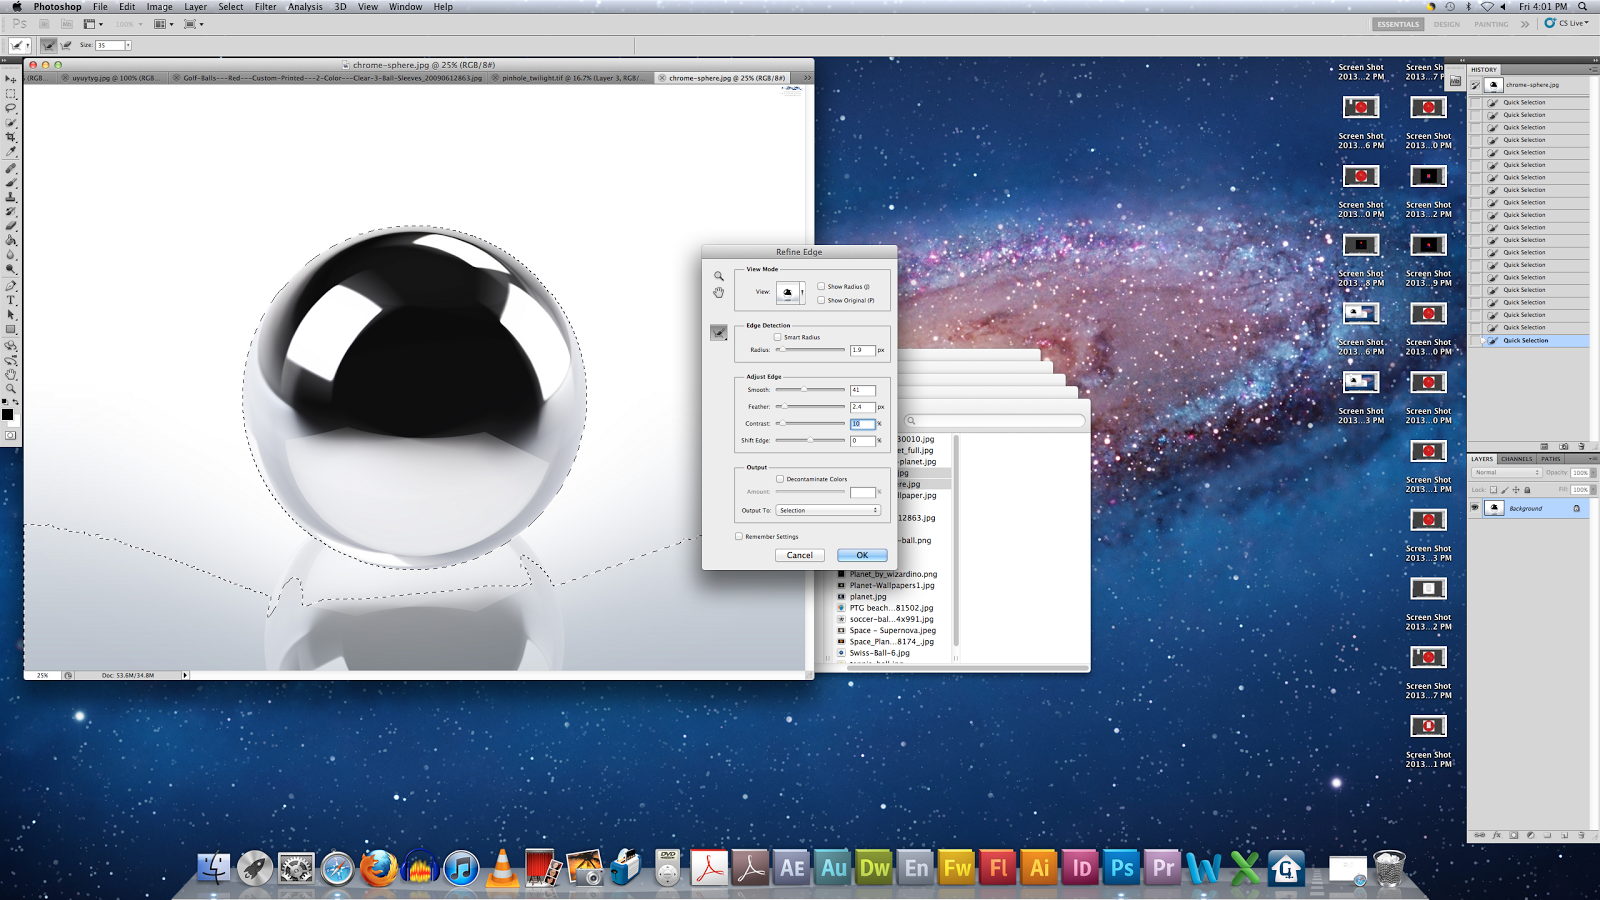Open the layer blending mode dropdown

point(1507,472)
